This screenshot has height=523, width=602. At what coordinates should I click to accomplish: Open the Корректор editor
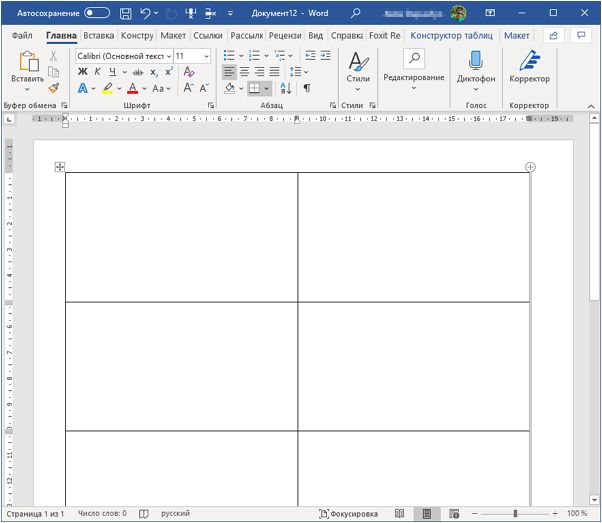[x=529, y=67]
